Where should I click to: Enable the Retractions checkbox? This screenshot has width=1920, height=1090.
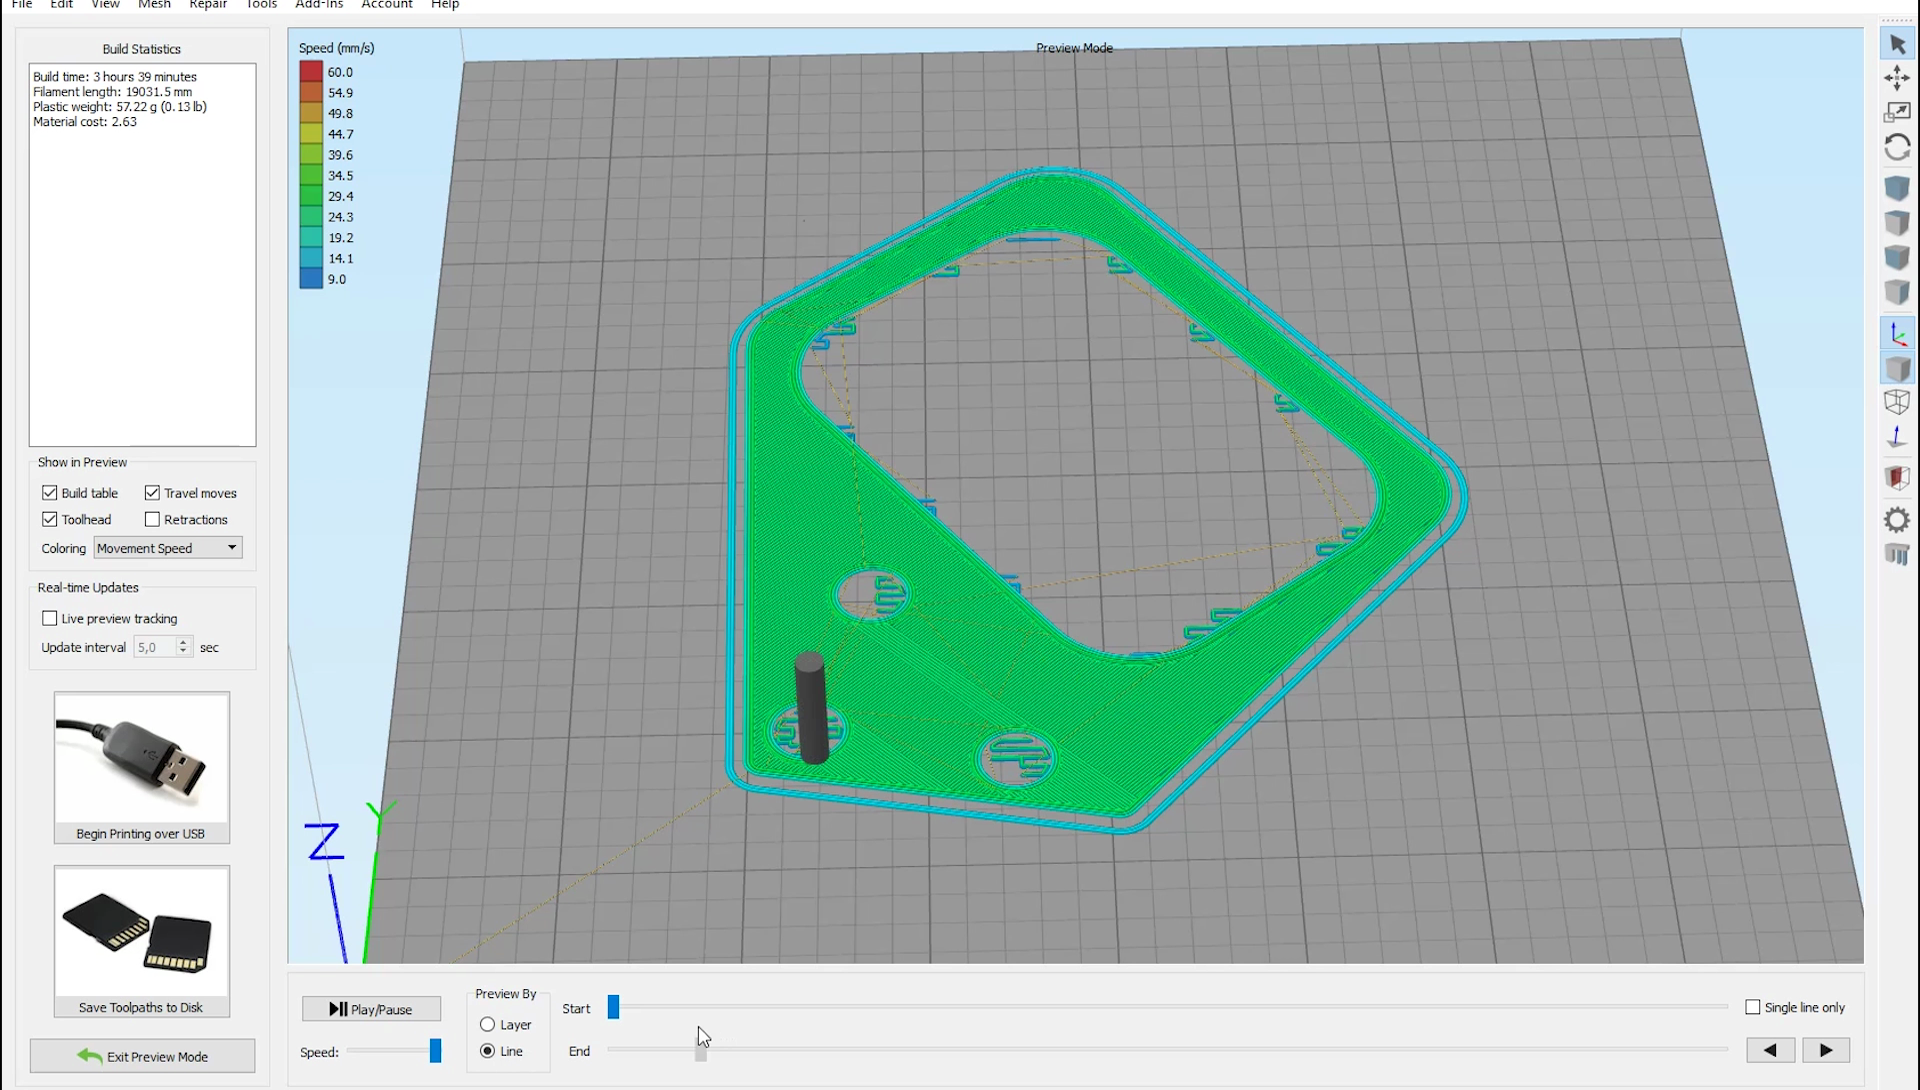click(x=152, y=519)
